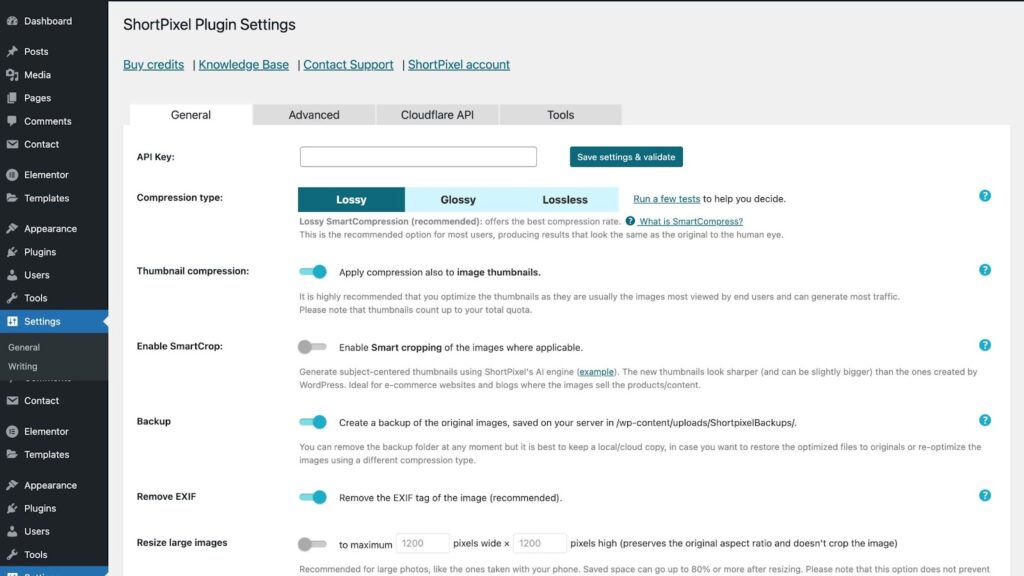Click into the API Key field
This screenshot has height=576, width=1024.
(418, 157)
